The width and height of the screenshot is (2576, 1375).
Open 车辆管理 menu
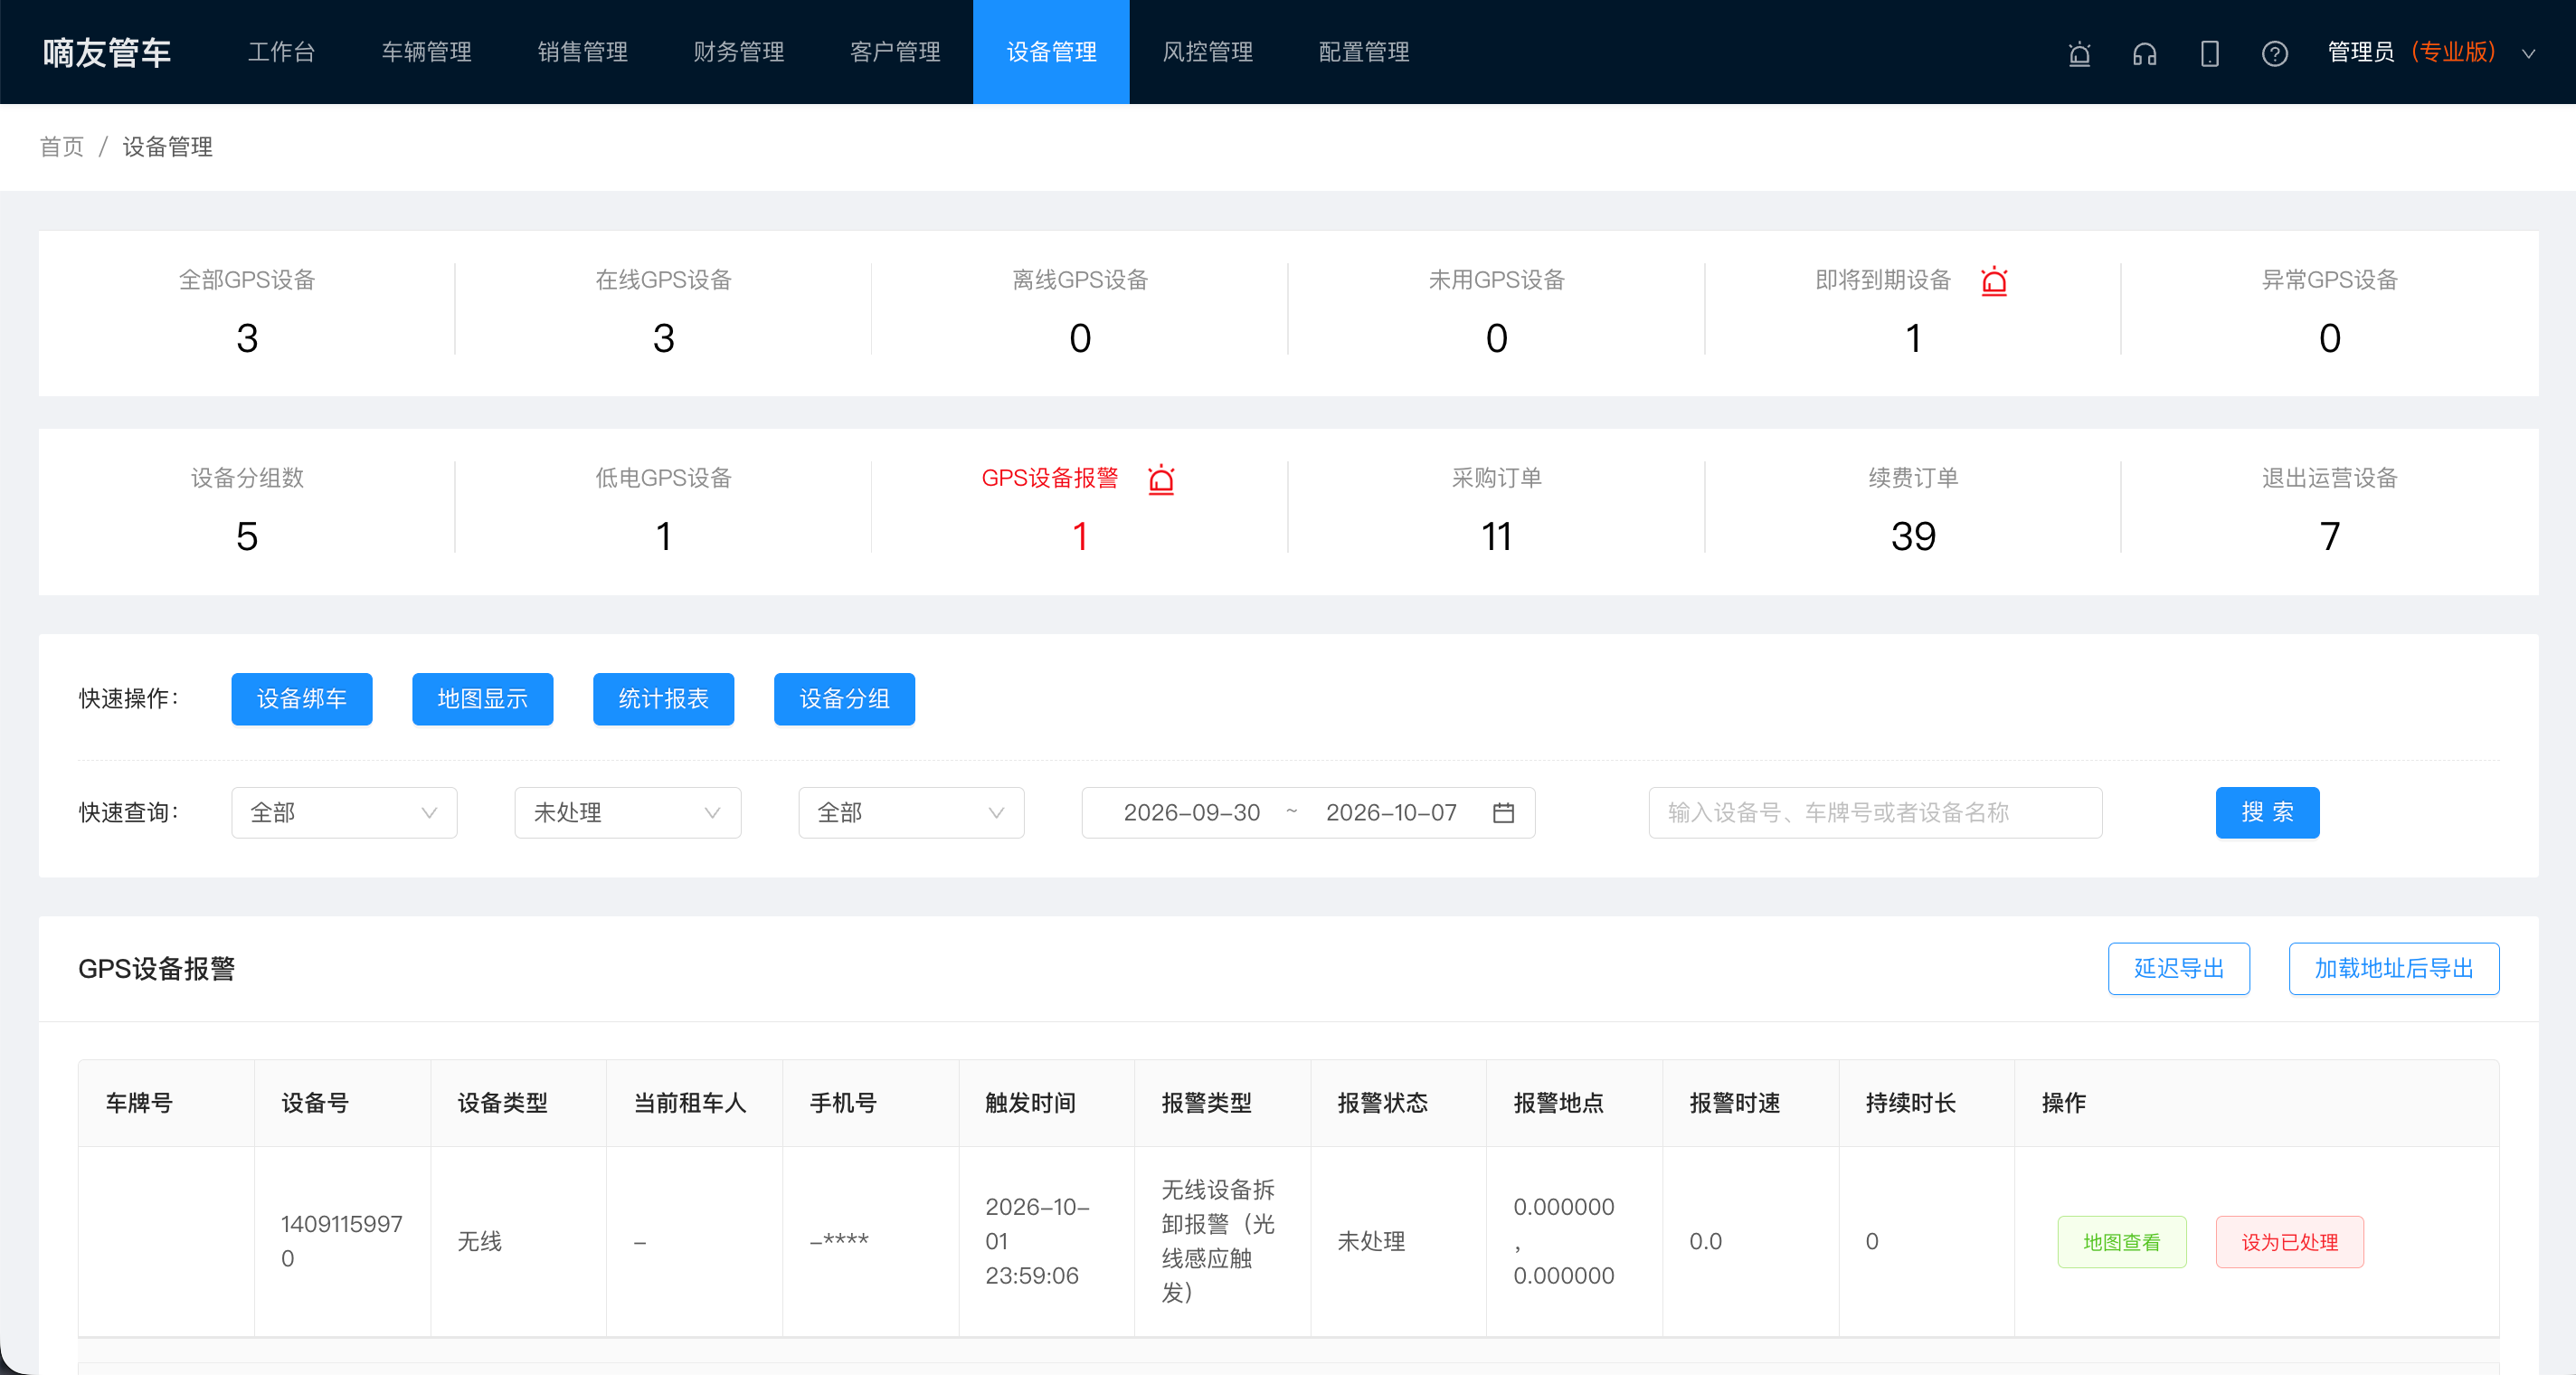pos(426,52)
